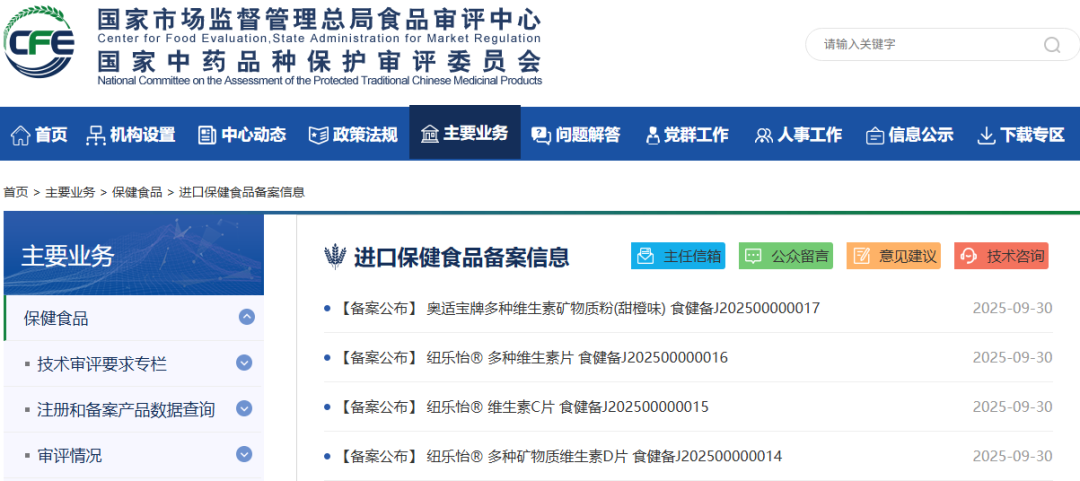The height and width of the screenshot is (481, 1080).
Task: Open 审评情况 in the sidebar
Action: coord(70,456)
